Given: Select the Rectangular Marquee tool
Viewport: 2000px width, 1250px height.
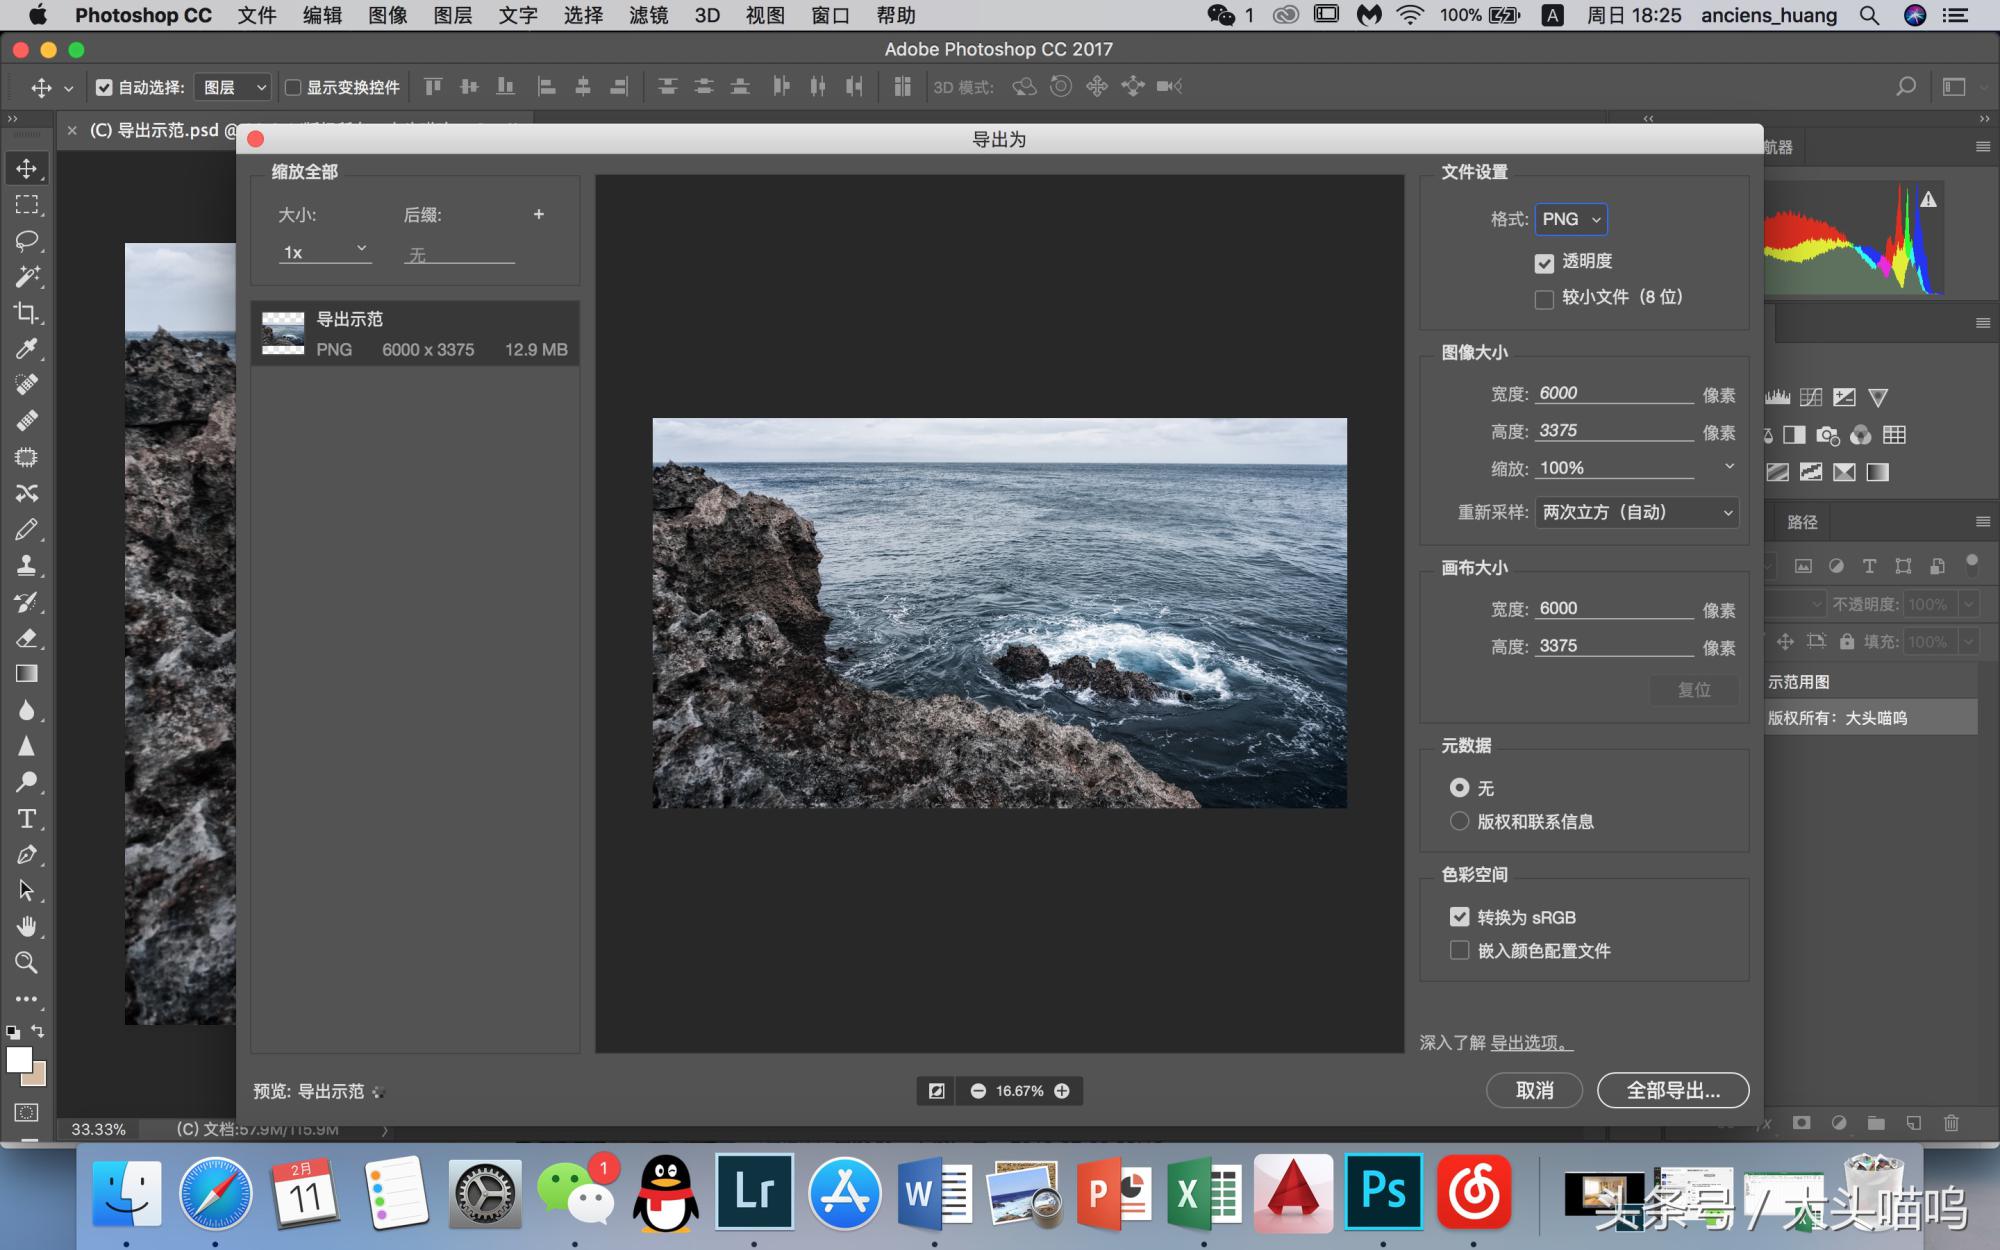Looking at the screenshot, I should click(27, 205).
